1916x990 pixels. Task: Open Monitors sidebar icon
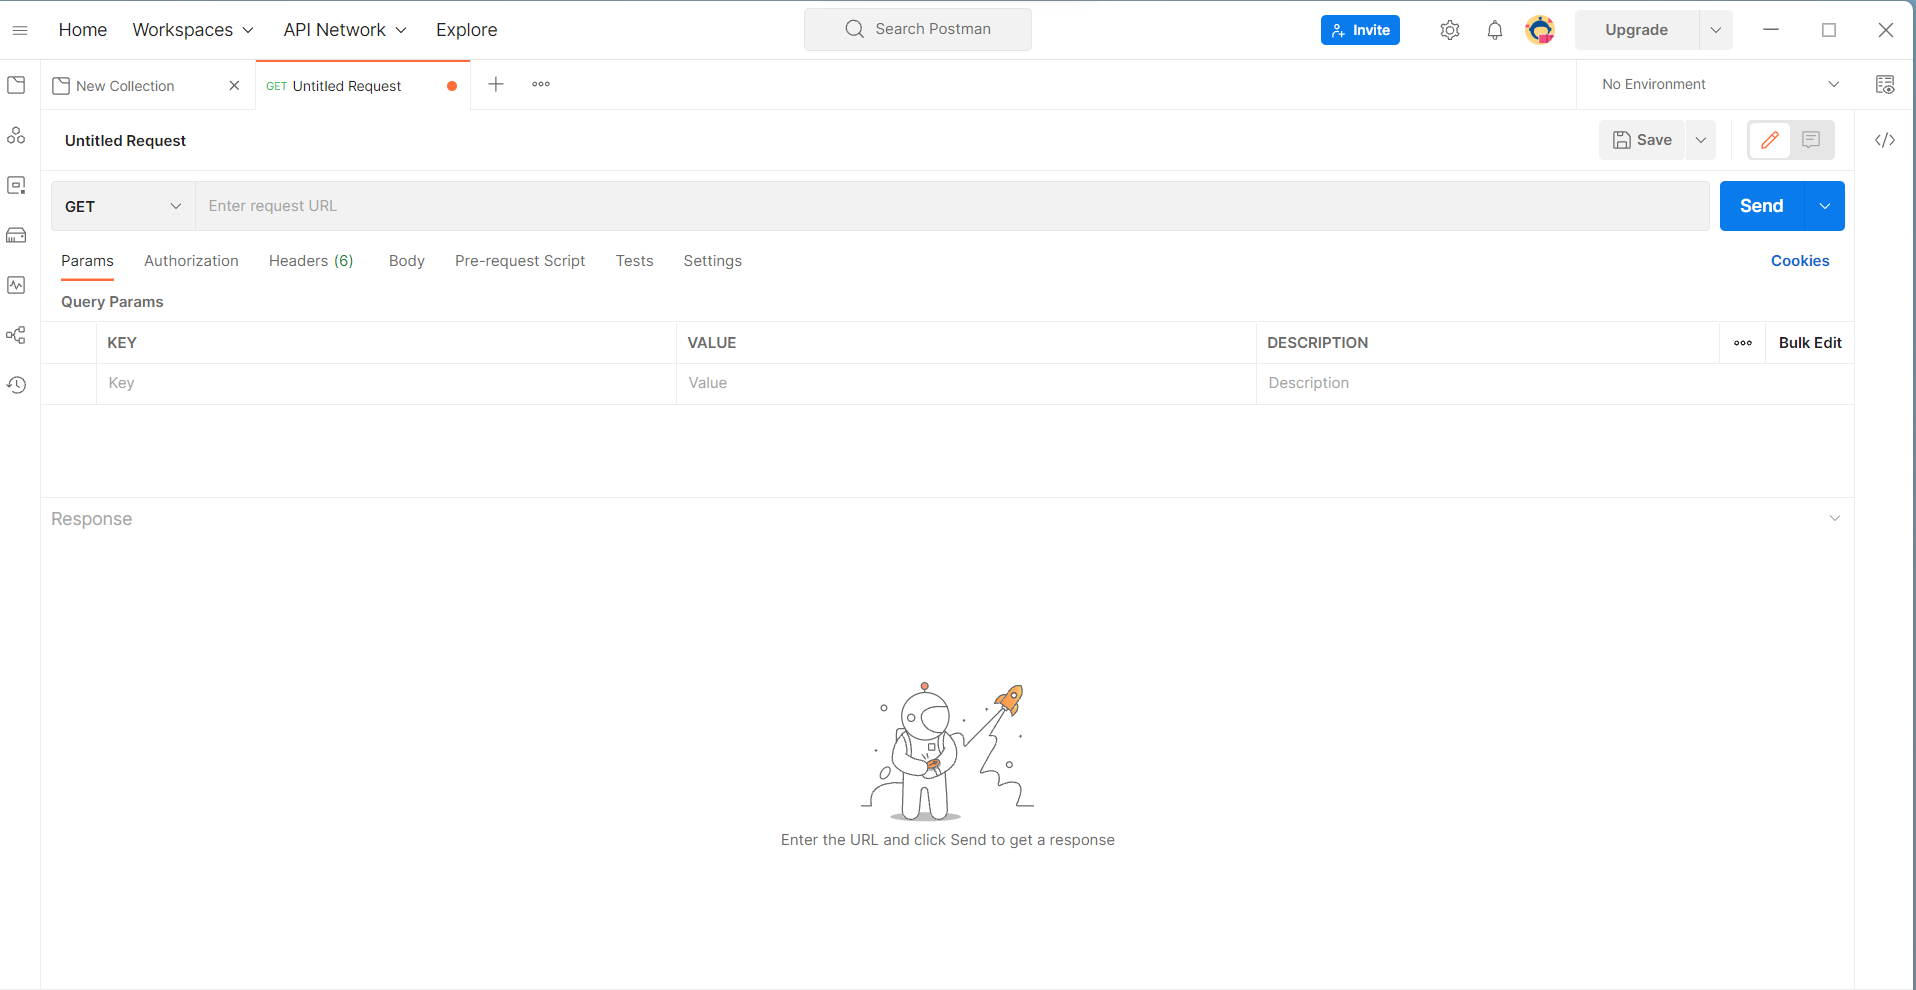(16, 285)
